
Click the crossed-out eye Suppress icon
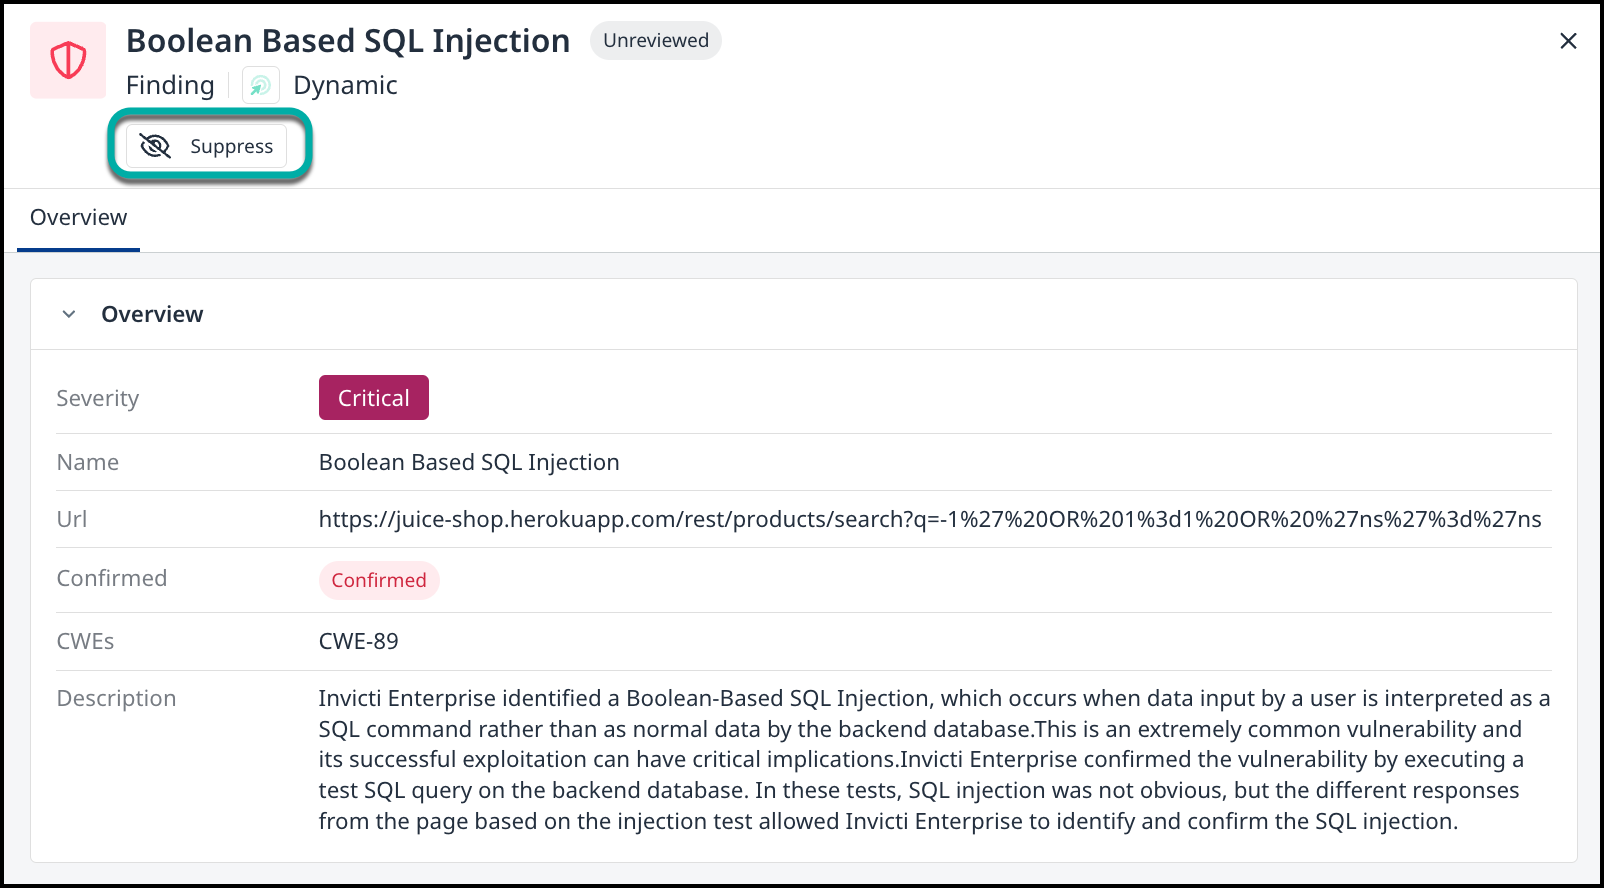pos(155,146)
